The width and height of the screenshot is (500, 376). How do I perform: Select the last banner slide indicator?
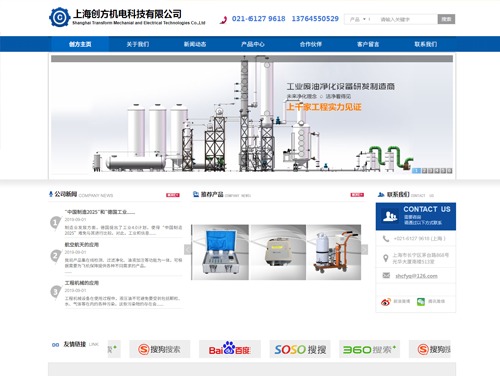449,171
